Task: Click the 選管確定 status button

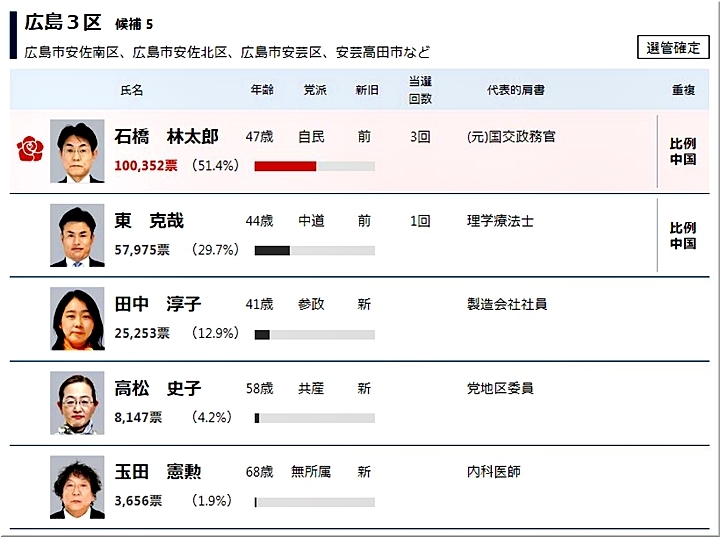Action: pos(673,47)
